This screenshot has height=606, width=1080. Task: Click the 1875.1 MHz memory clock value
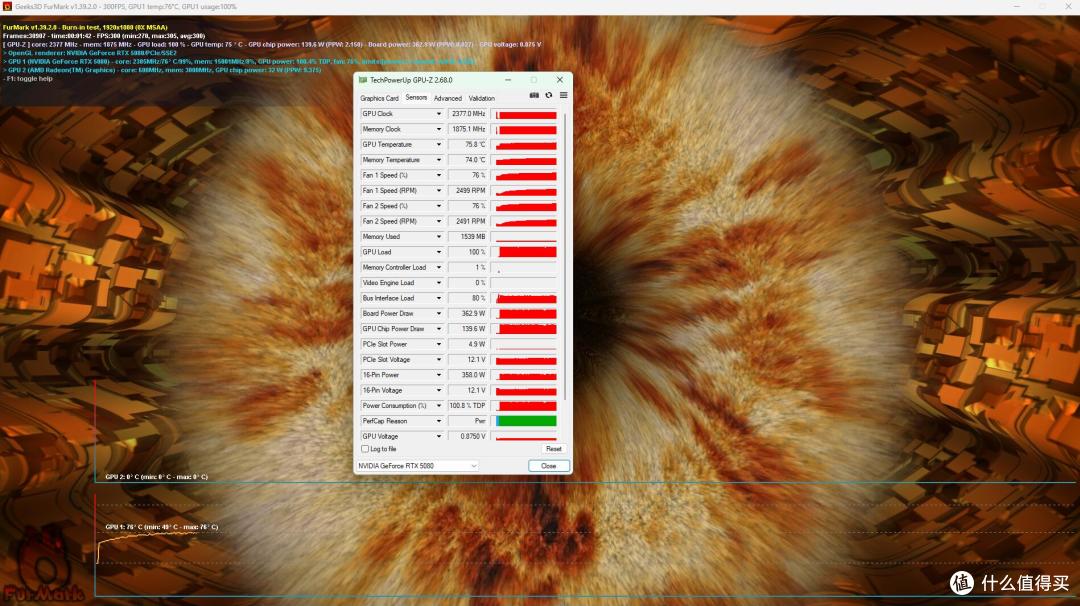(x=468, y=129)
